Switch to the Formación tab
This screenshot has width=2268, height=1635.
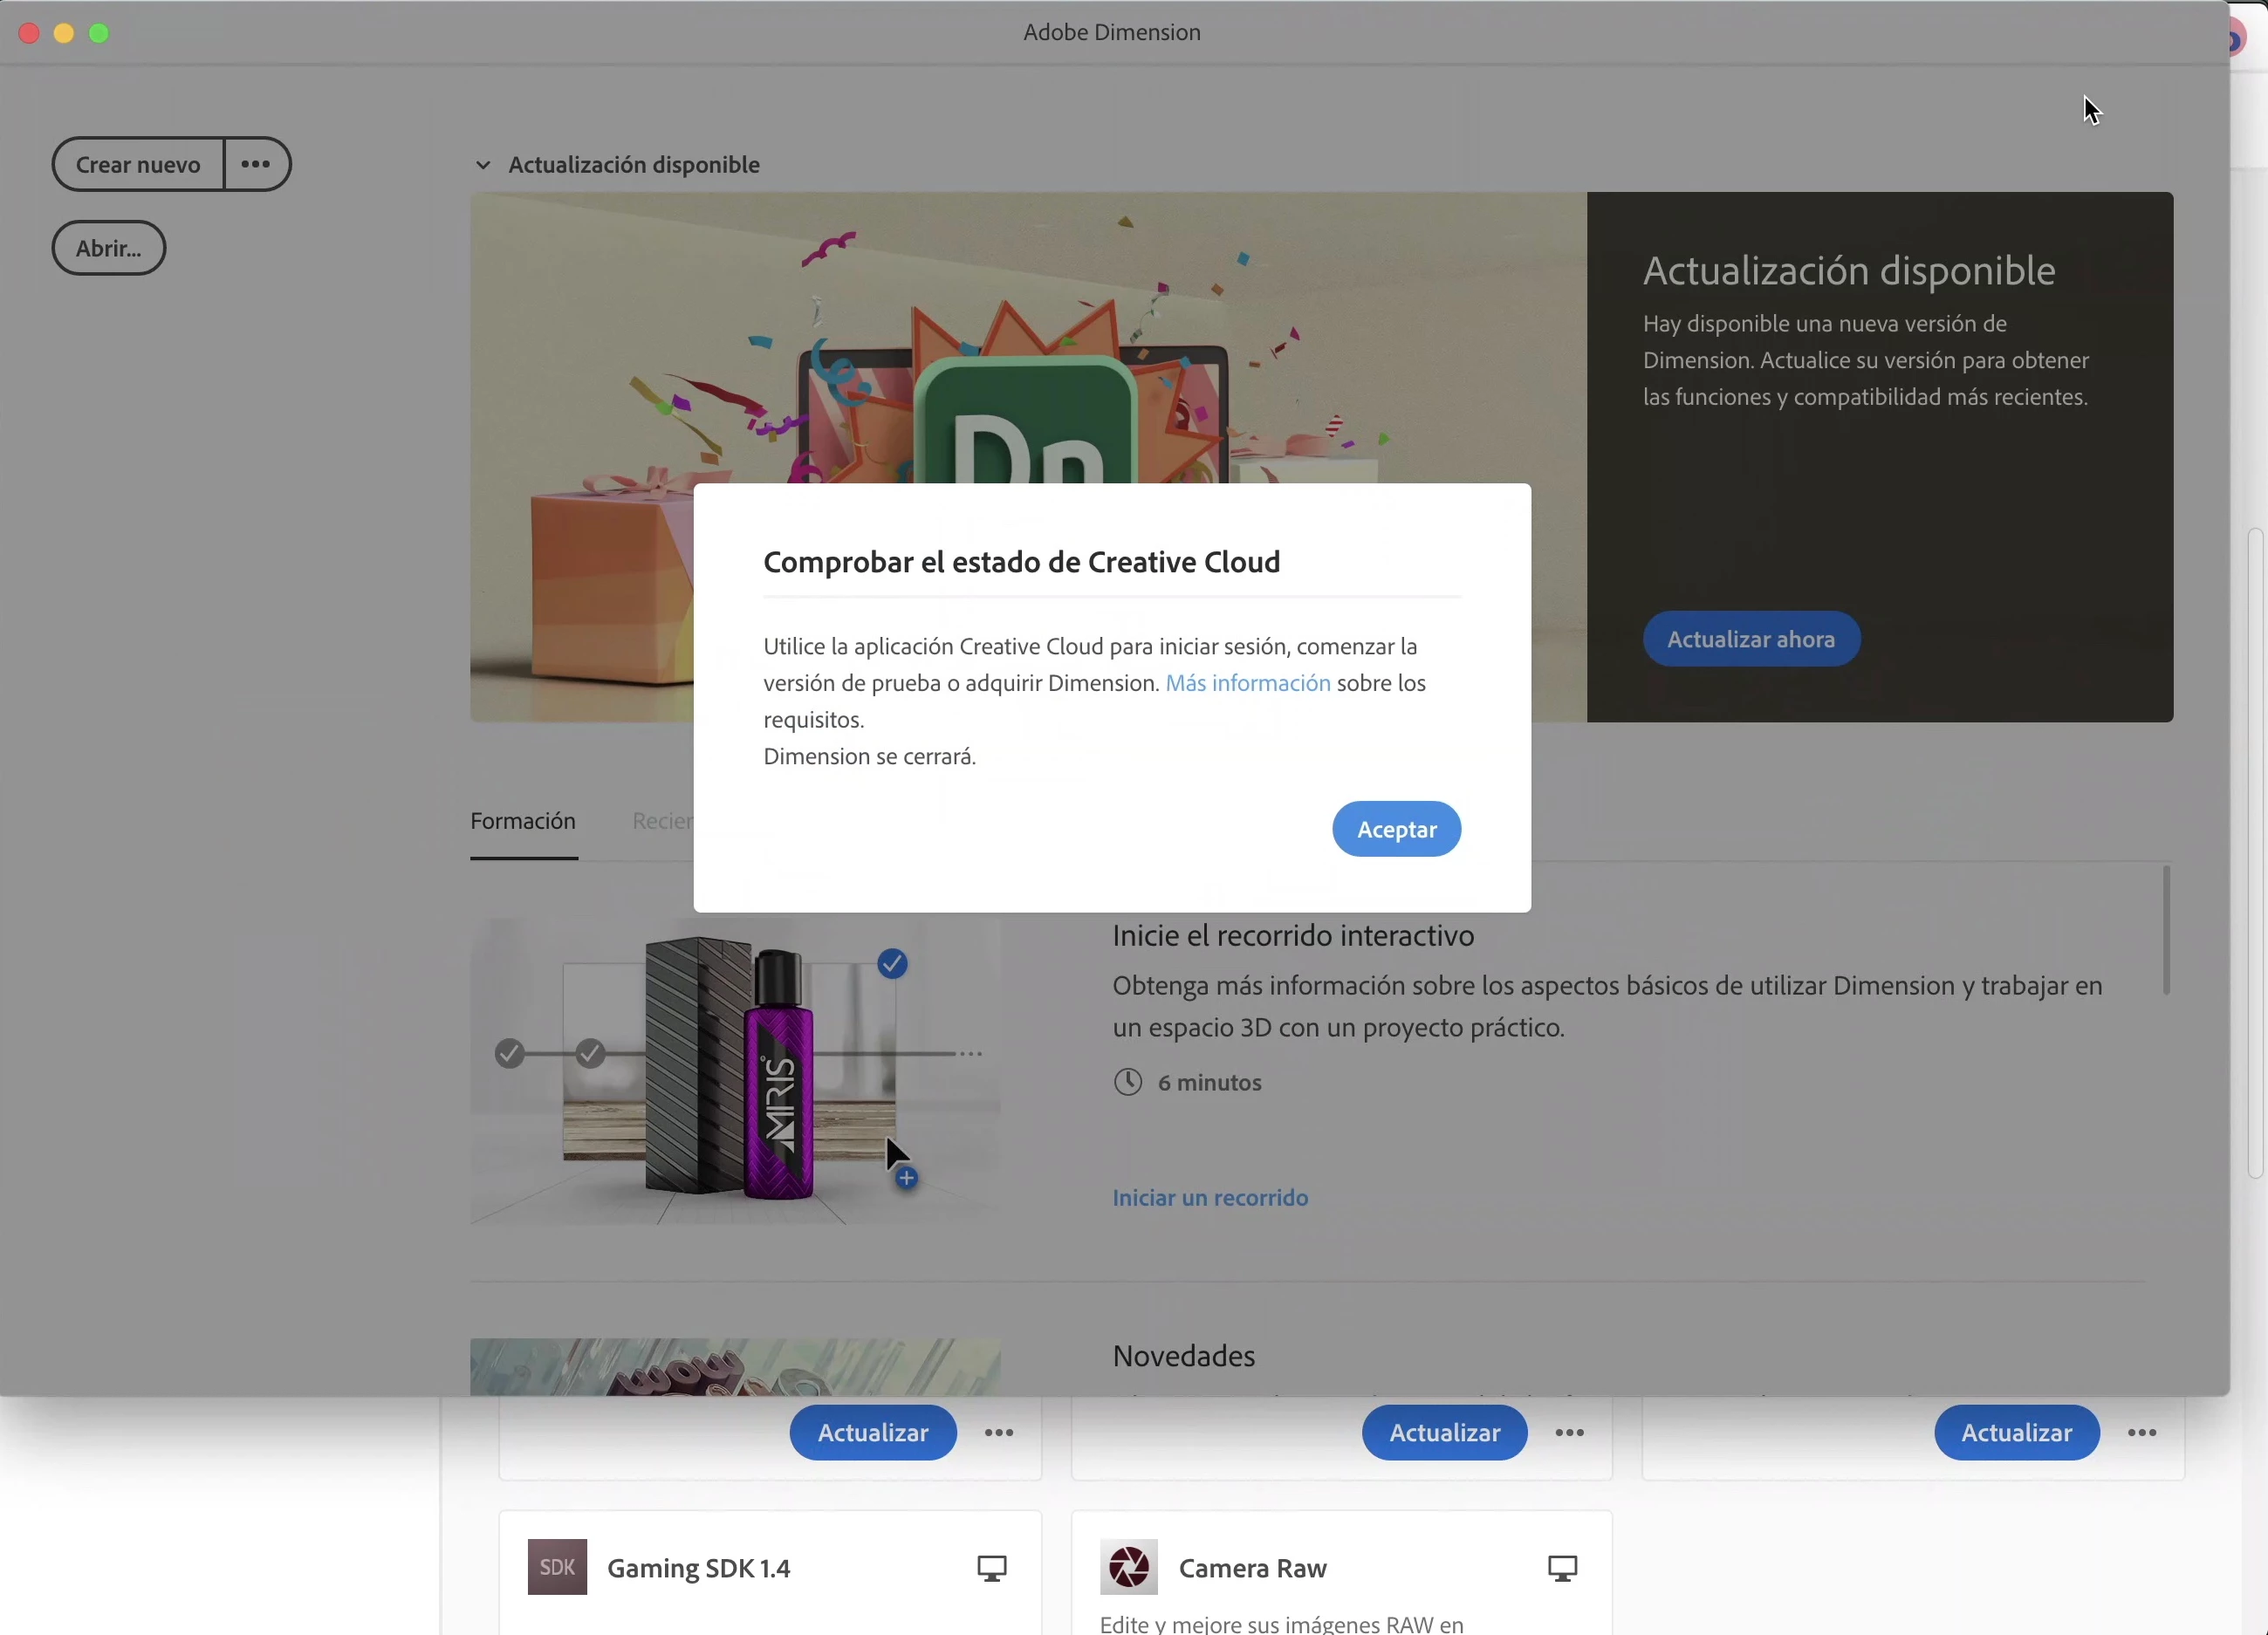(x=523, y=821)
